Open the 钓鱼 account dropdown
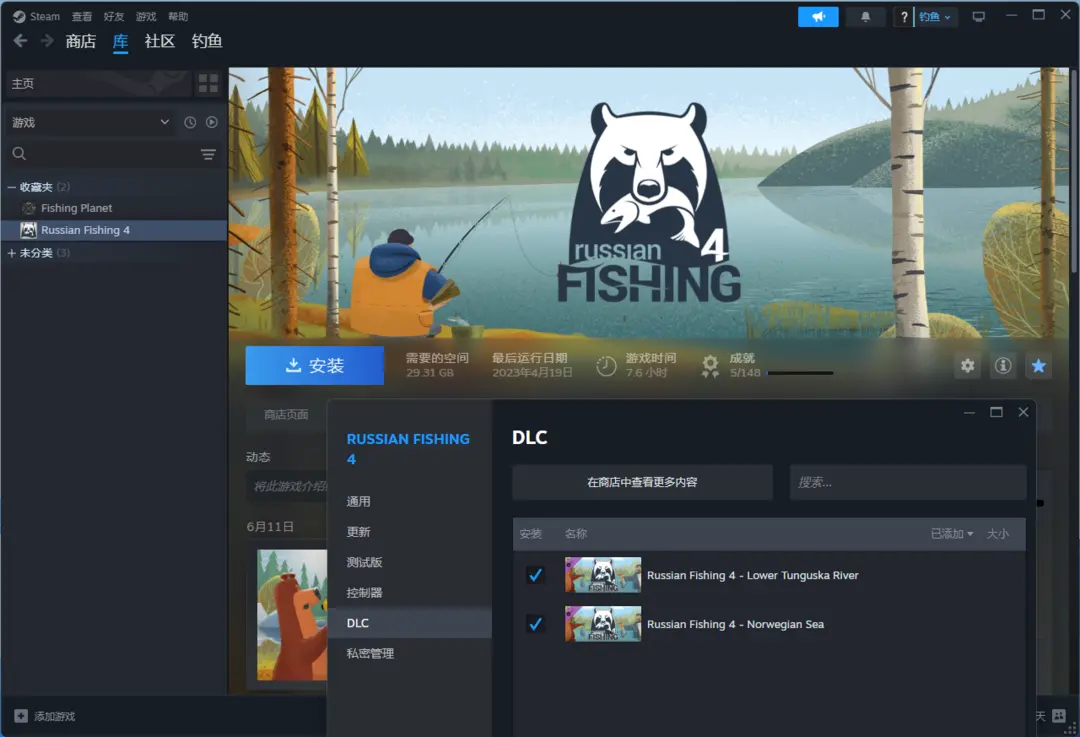Viewport: 1080px width, 737px height. pyautogui.click(x=935, y=17)
